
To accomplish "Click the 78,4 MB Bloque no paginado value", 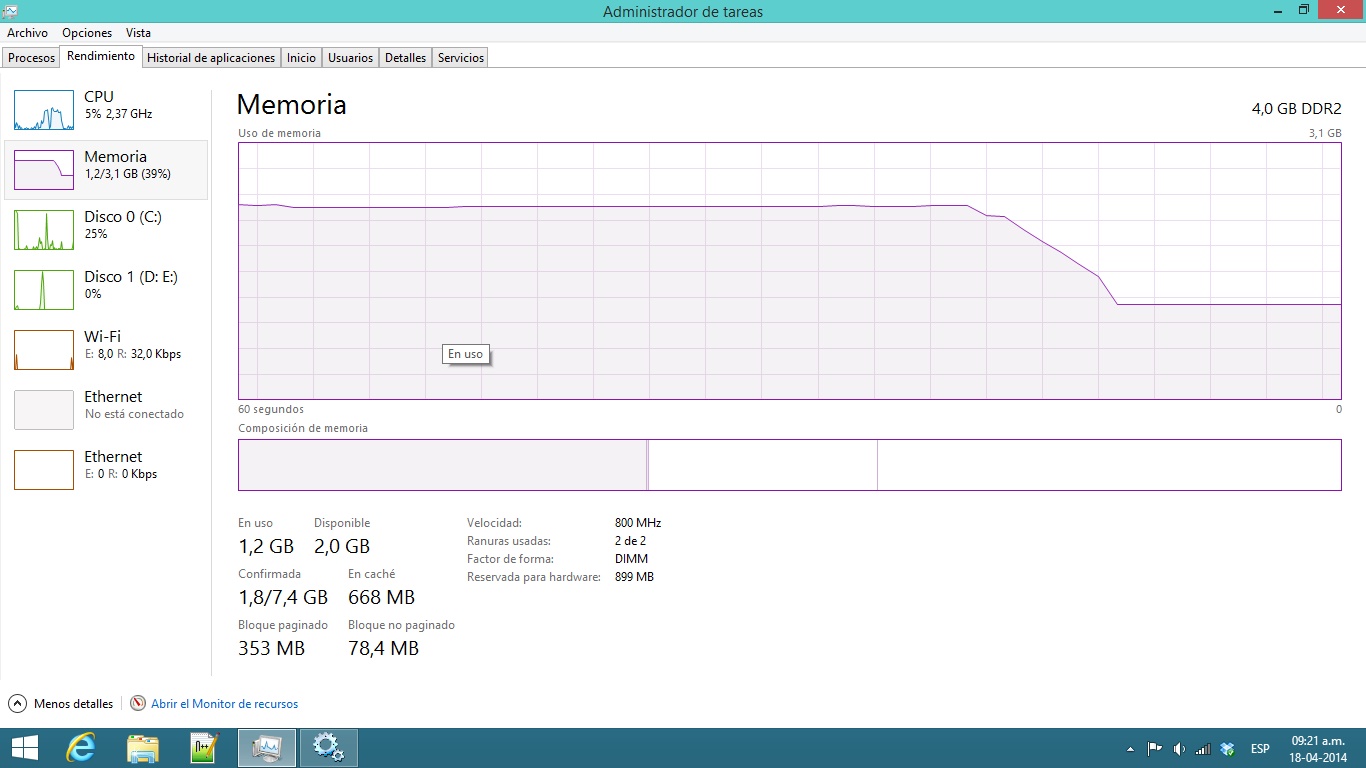I will tap(383, 648).
